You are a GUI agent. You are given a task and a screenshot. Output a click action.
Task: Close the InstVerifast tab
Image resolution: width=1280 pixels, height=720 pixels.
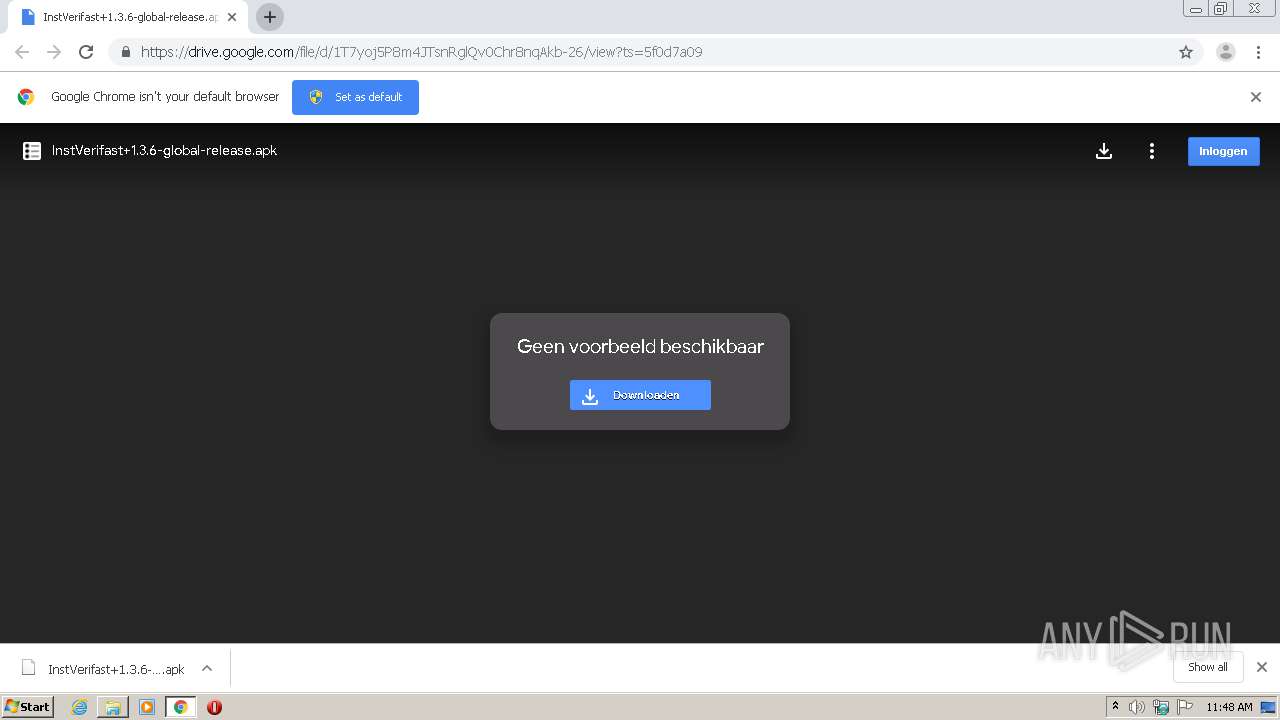tap(232, 17)
